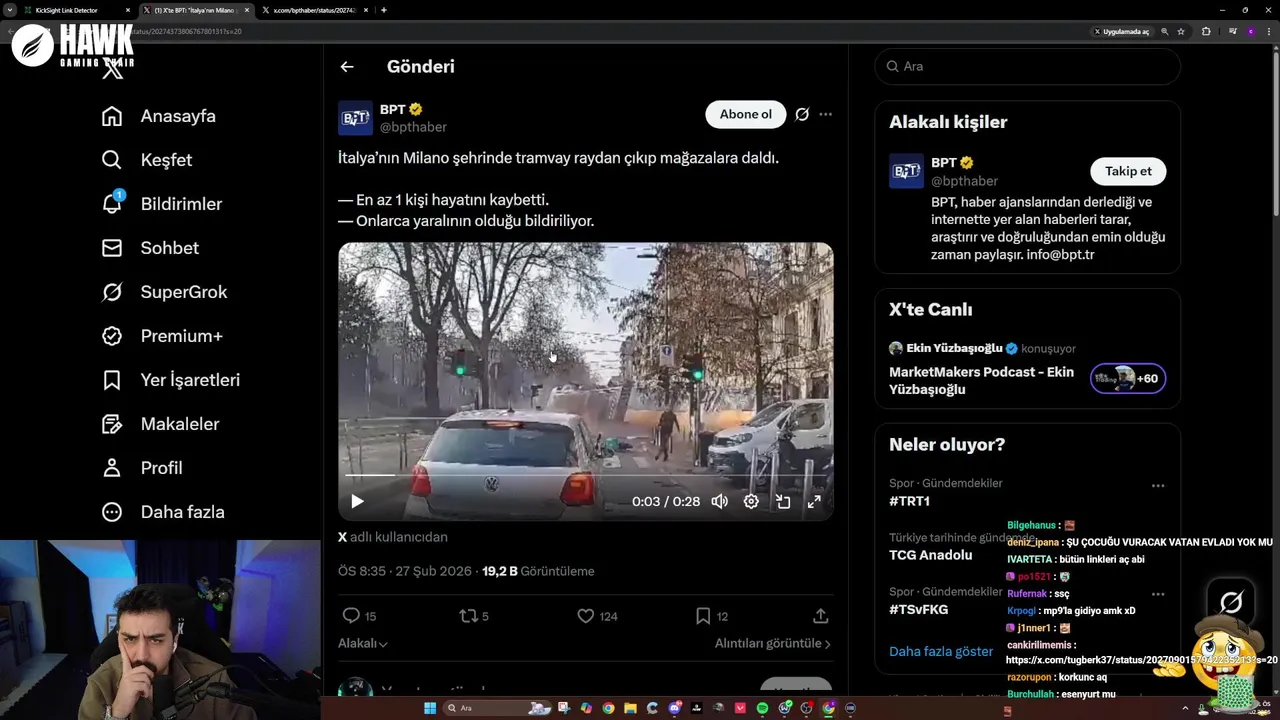Open post's three-dot more menu

(x=825, y=114)
